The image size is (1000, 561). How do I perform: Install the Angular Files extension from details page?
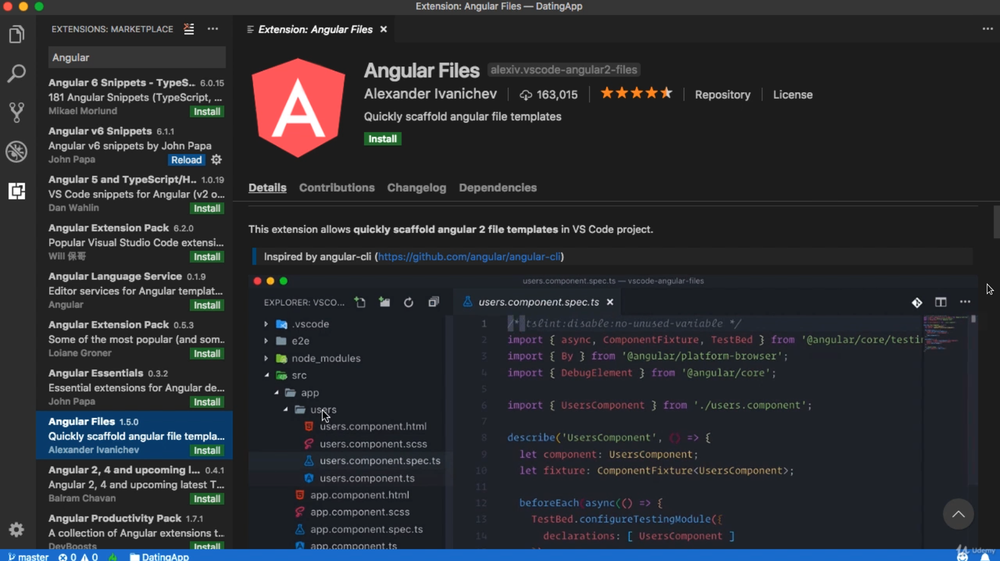coord(382,138)
